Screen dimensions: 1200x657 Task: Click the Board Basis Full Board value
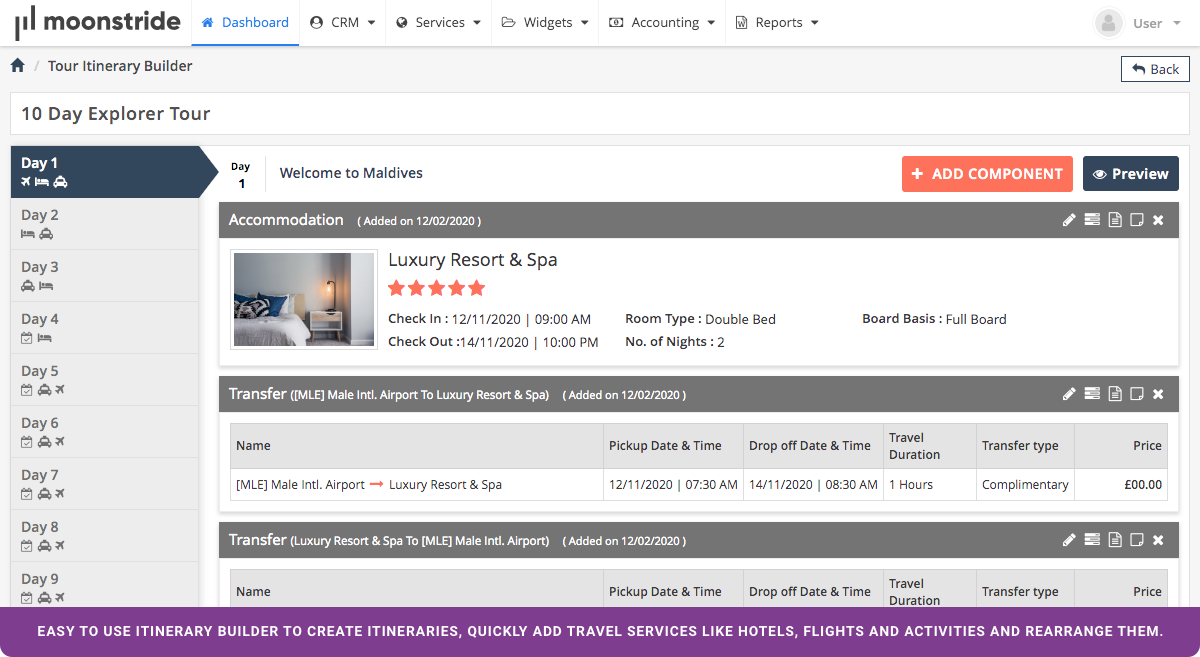(976, 320)
